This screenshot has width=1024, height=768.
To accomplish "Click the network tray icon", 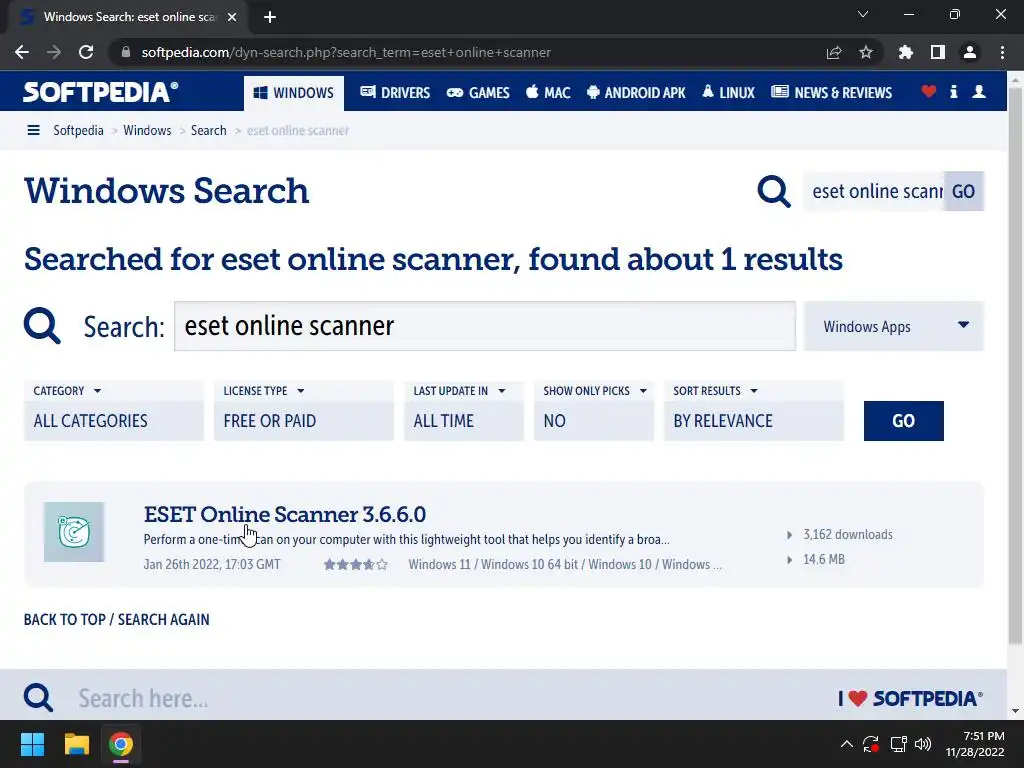I will [x=899, y=744].
